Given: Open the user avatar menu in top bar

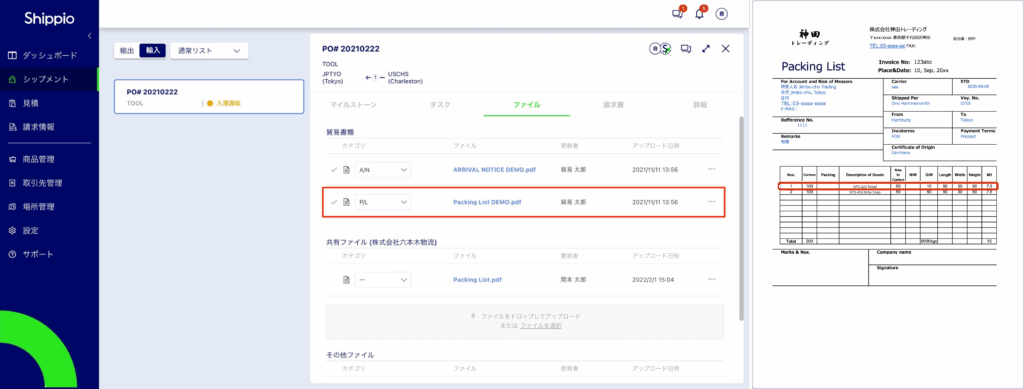Looking at the screenshot, I should 722,14.
